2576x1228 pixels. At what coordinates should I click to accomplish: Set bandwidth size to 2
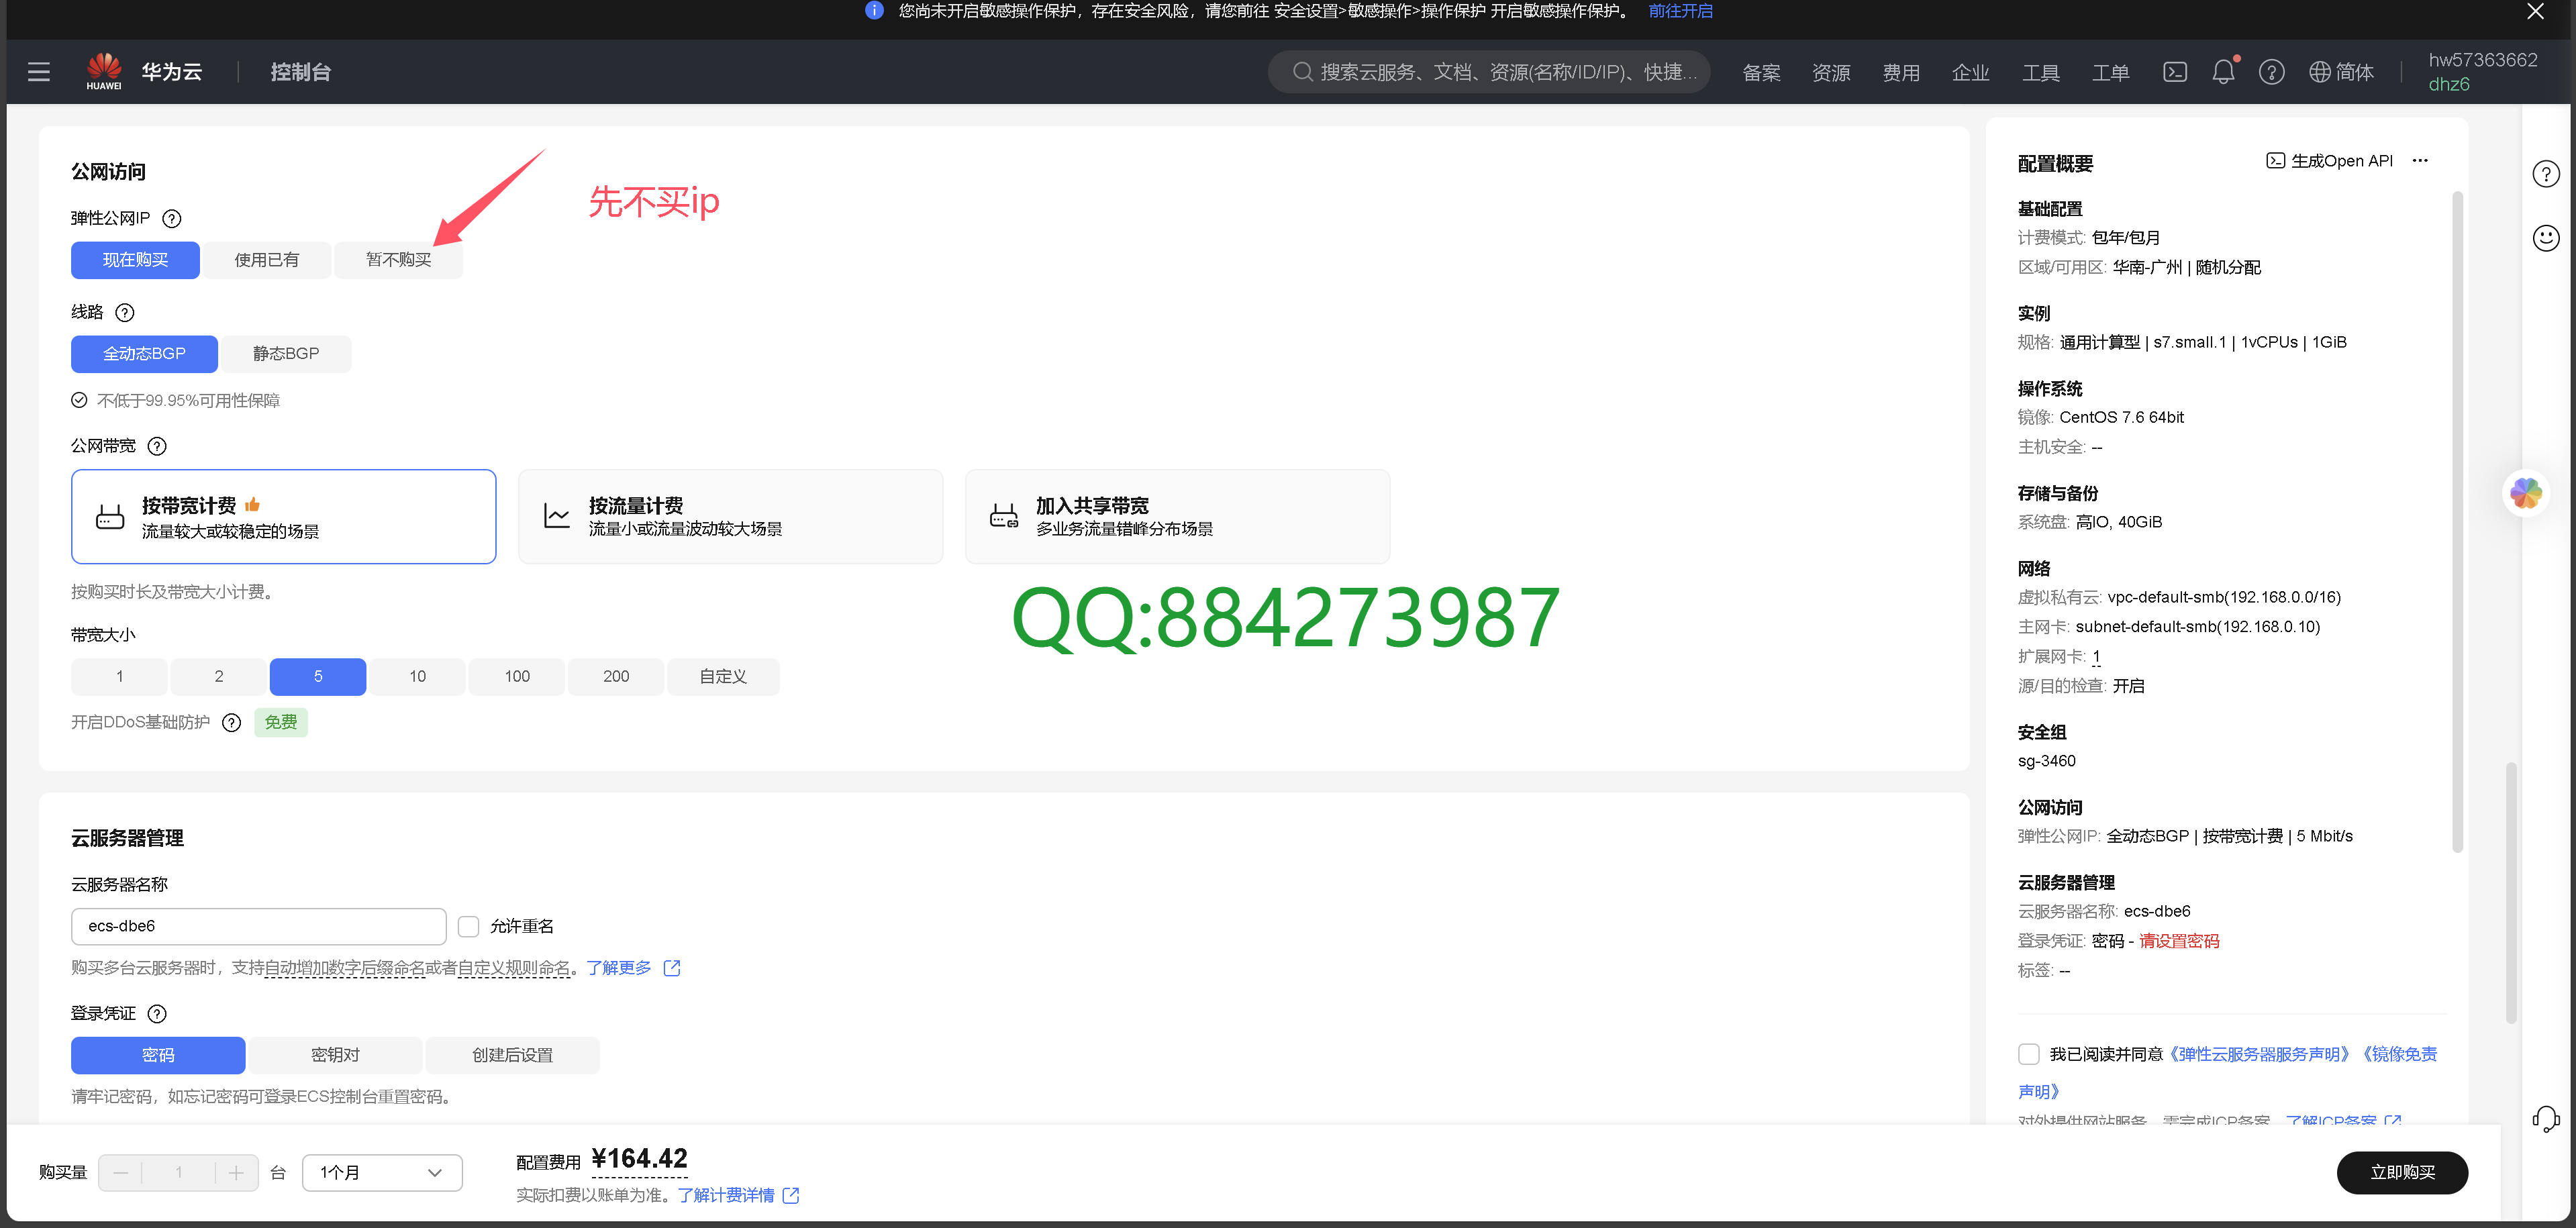coord(218,677)
